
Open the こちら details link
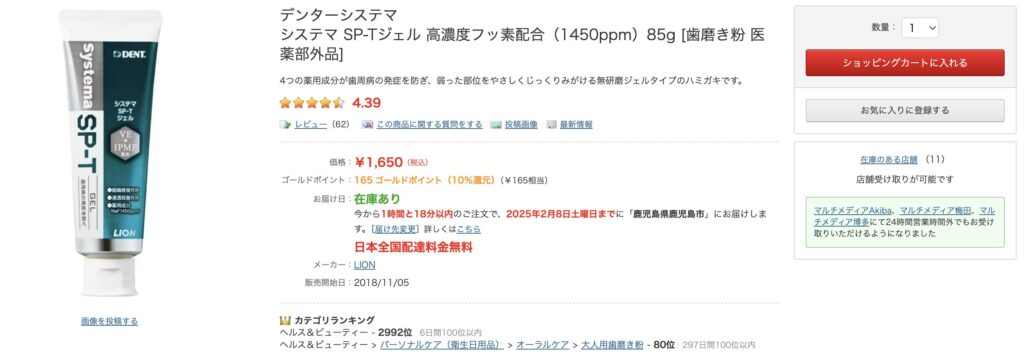[x=468, y=229]
